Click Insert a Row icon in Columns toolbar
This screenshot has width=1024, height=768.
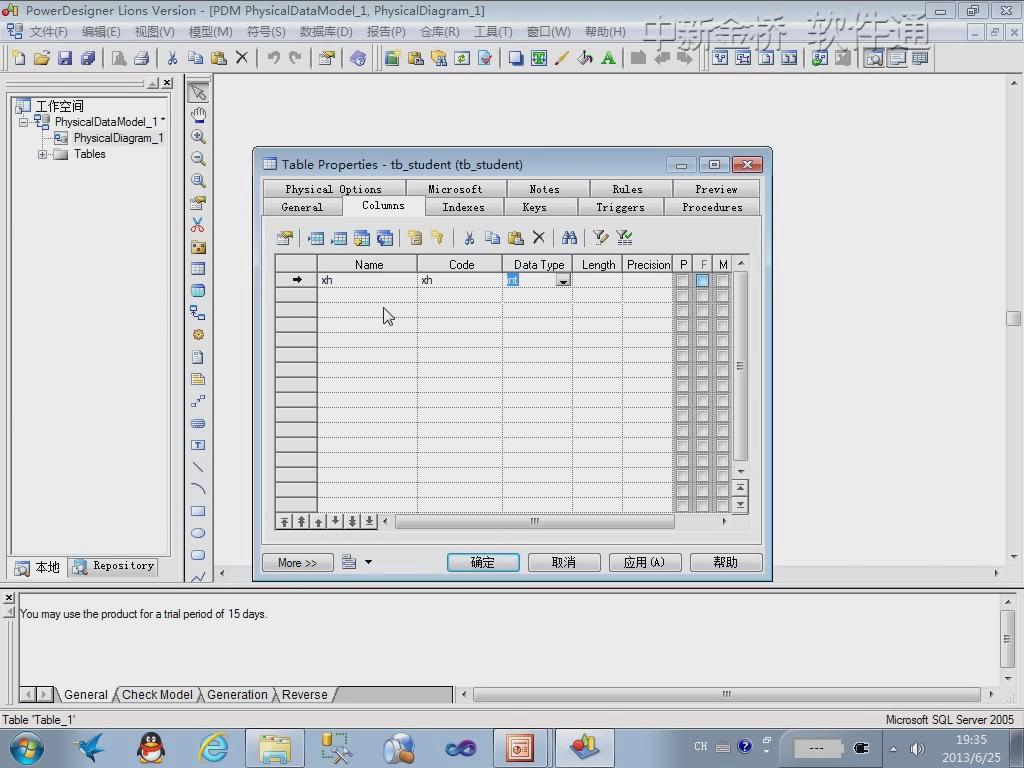click(x=315, y=238)
